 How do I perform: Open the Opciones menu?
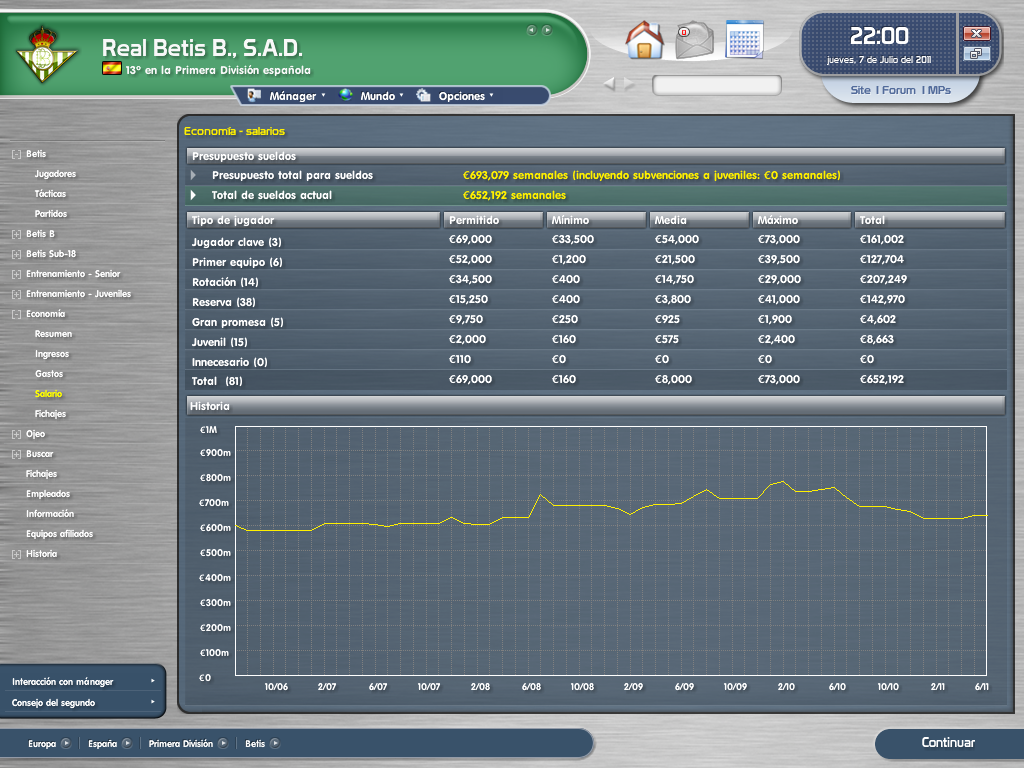point(455,96)
